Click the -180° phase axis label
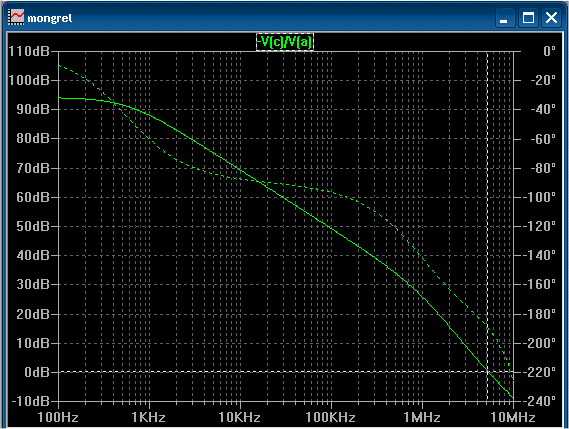Viewport: 569px width, 429px height. tap(539, 314)
